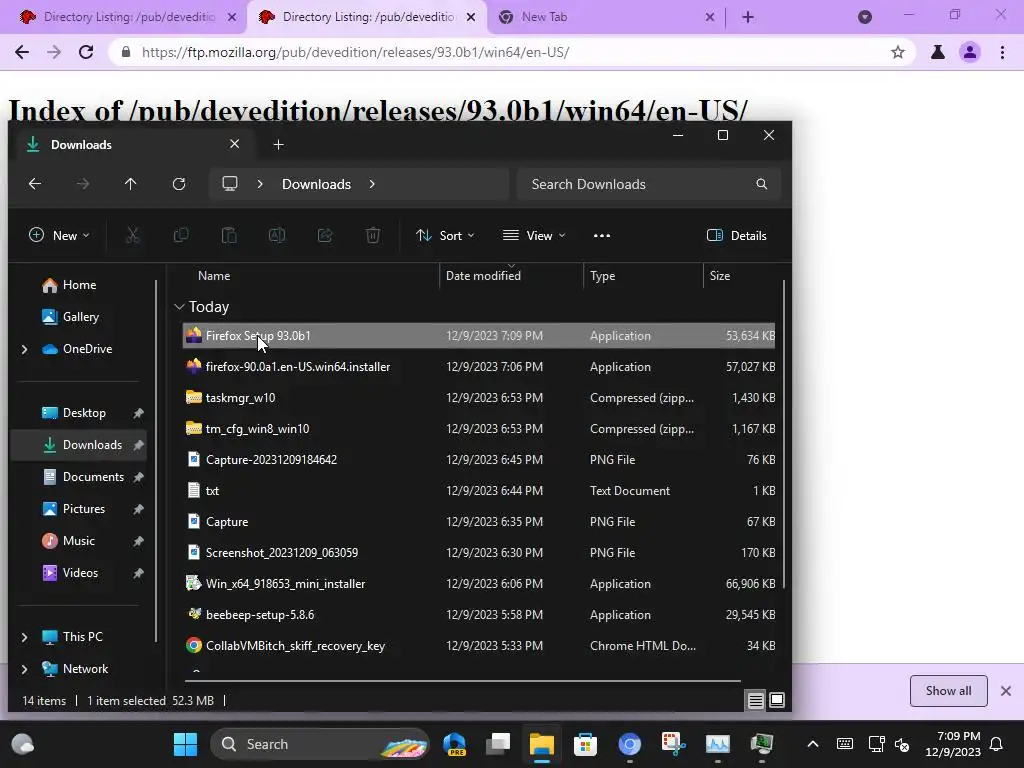Expand Network tree node
The image size is (1024, 768).
coord(24,669)
